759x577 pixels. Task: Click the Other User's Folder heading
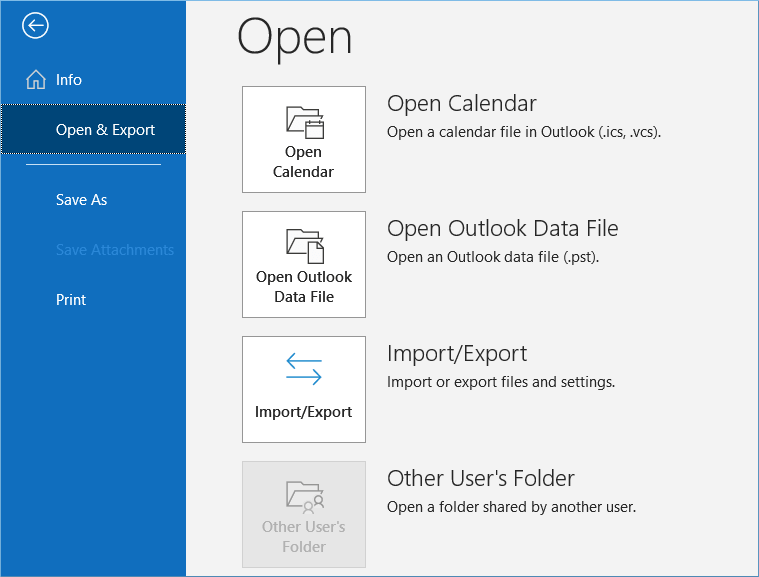click(481, 478)
